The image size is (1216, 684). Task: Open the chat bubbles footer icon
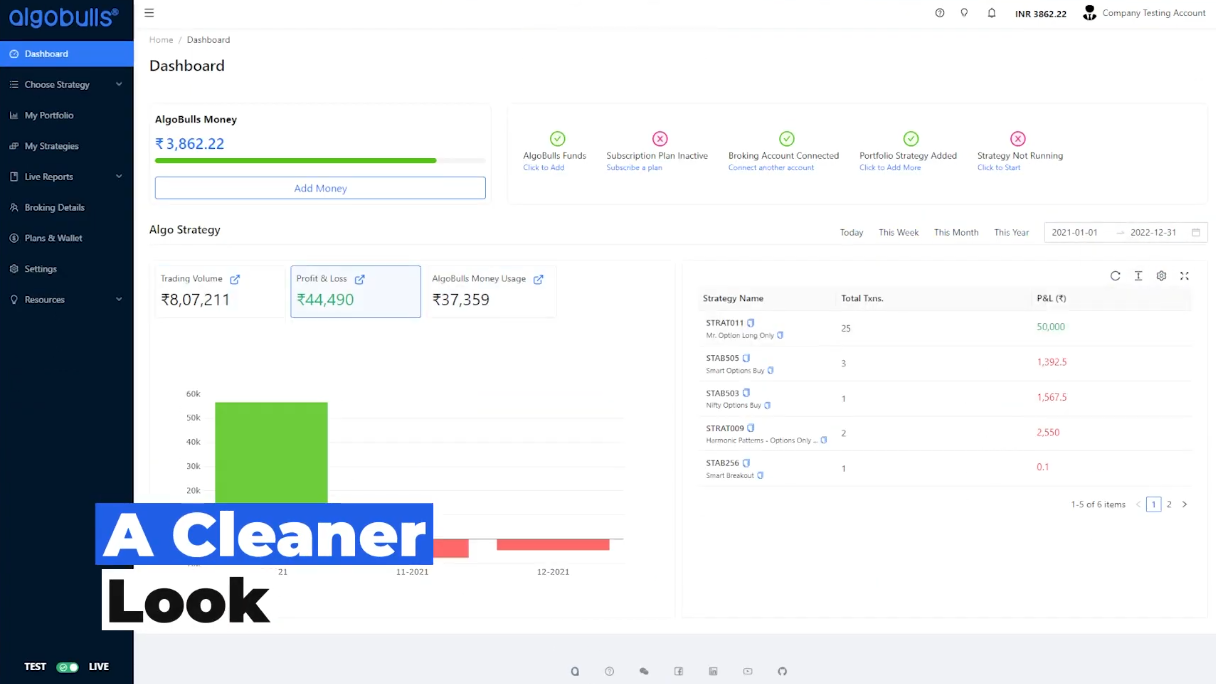click(x=644, y=671)
